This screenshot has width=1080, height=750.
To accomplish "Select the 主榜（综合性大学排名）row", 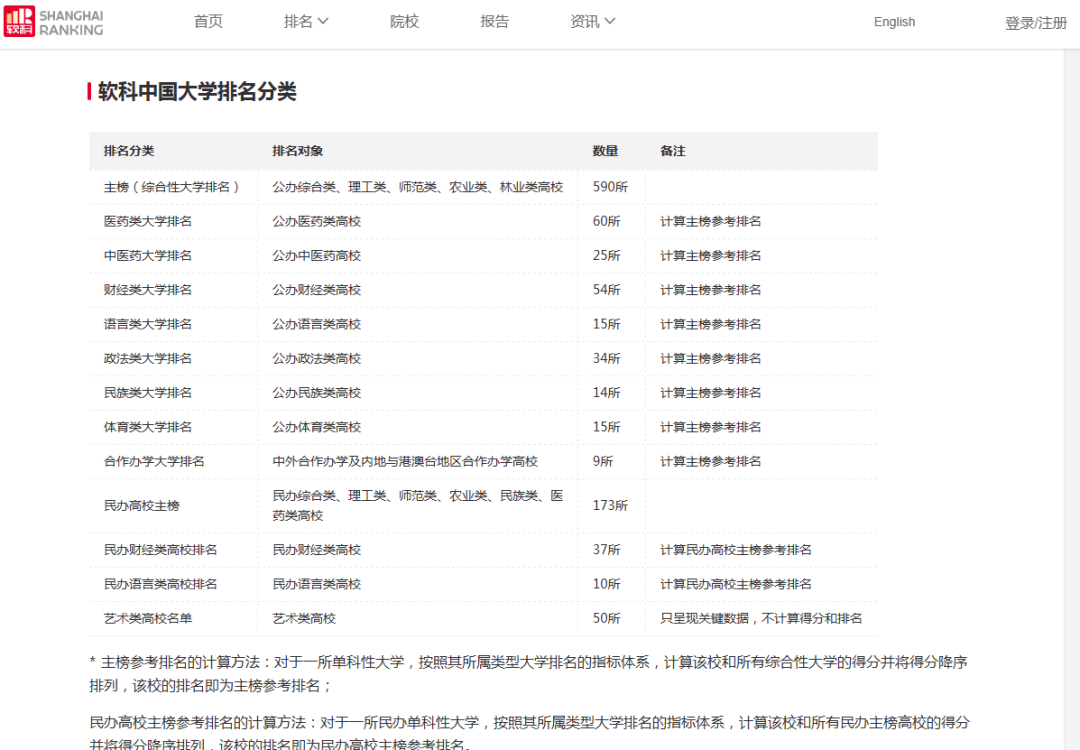I will coord(171,187).
